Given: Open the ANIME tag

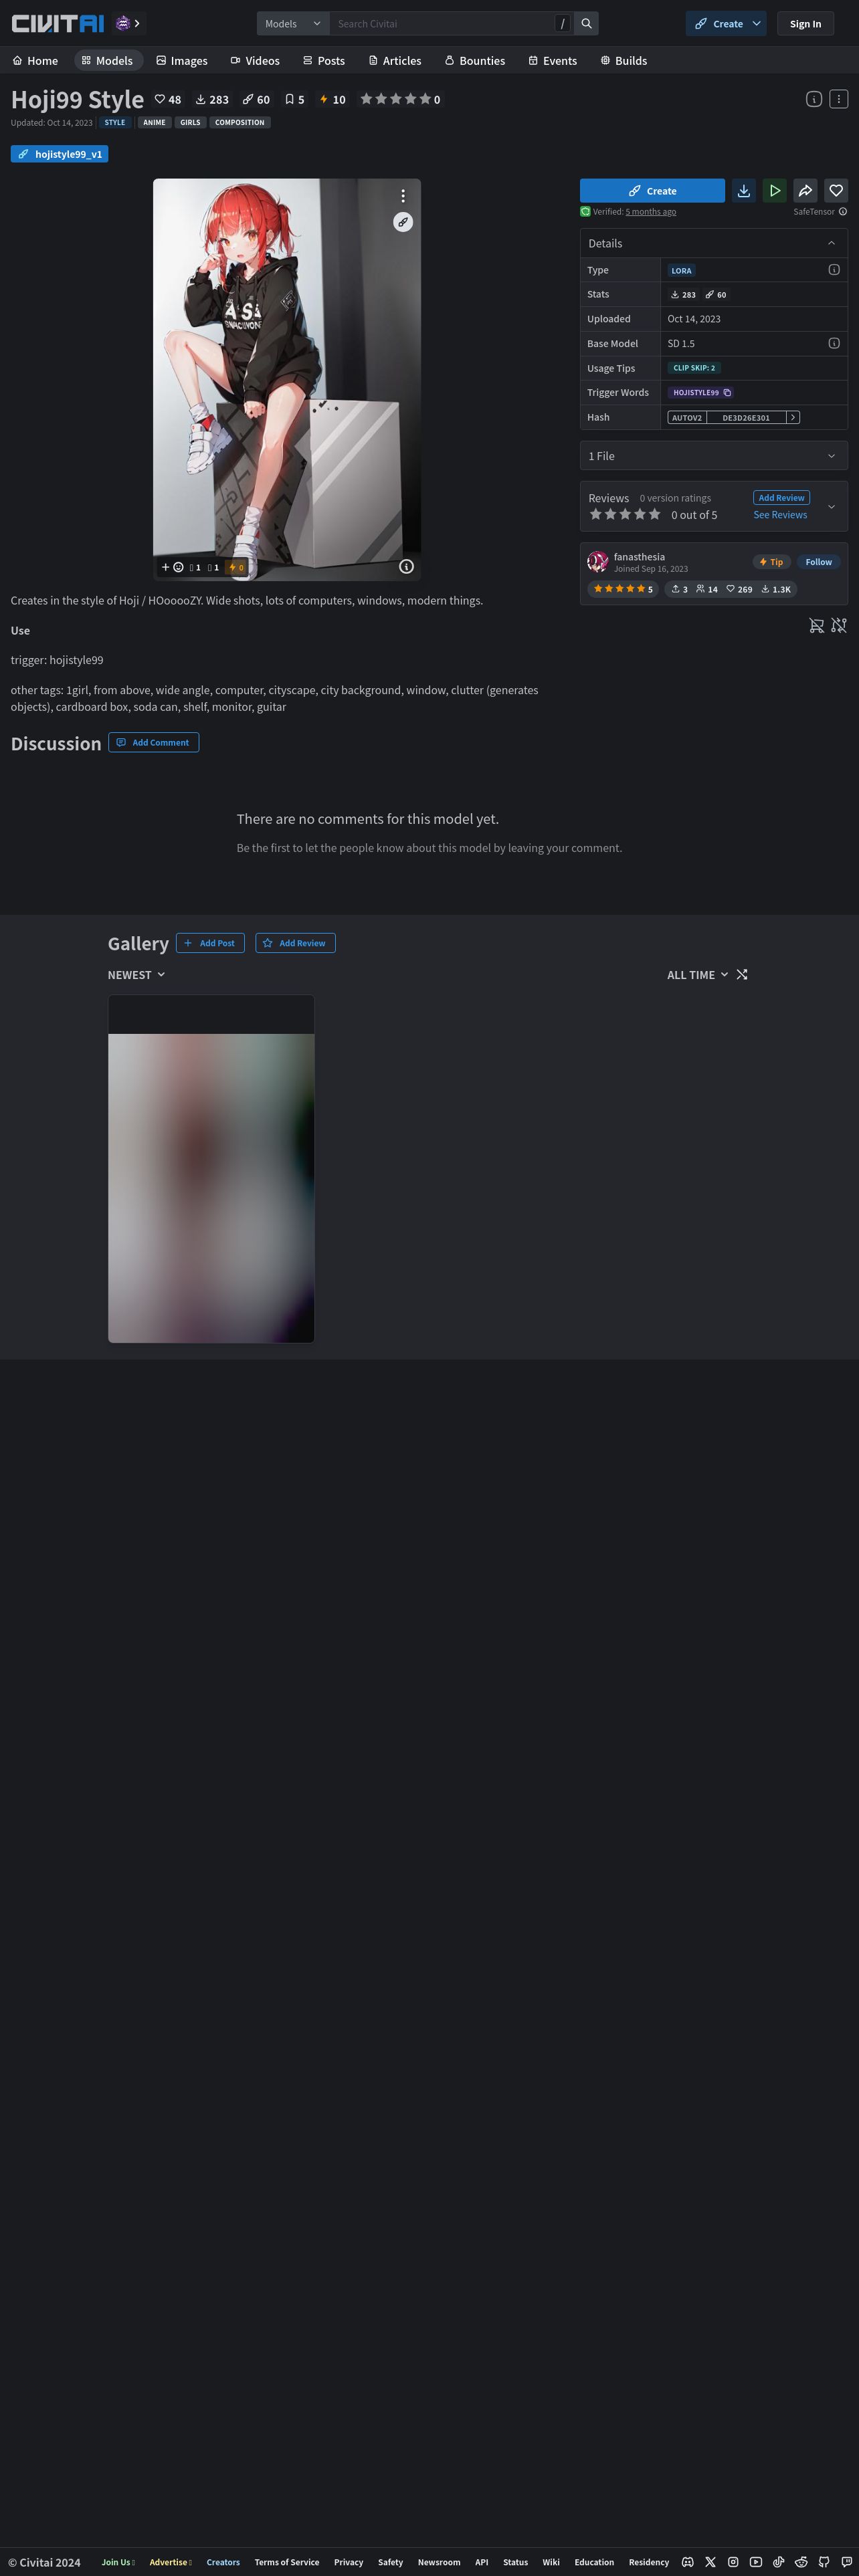Looking at the screenshot, I should tap(154, 123).
